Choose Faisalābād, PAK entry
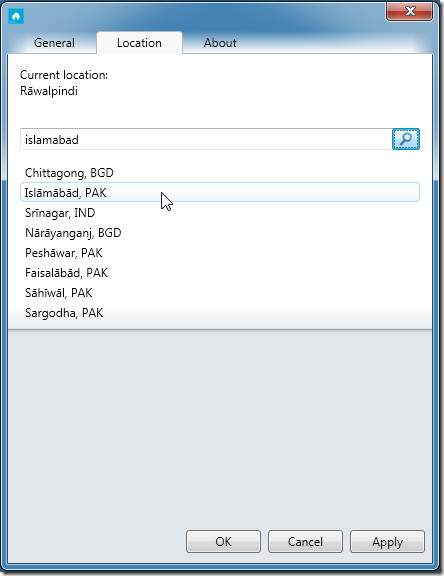 [x=220, y=273]
